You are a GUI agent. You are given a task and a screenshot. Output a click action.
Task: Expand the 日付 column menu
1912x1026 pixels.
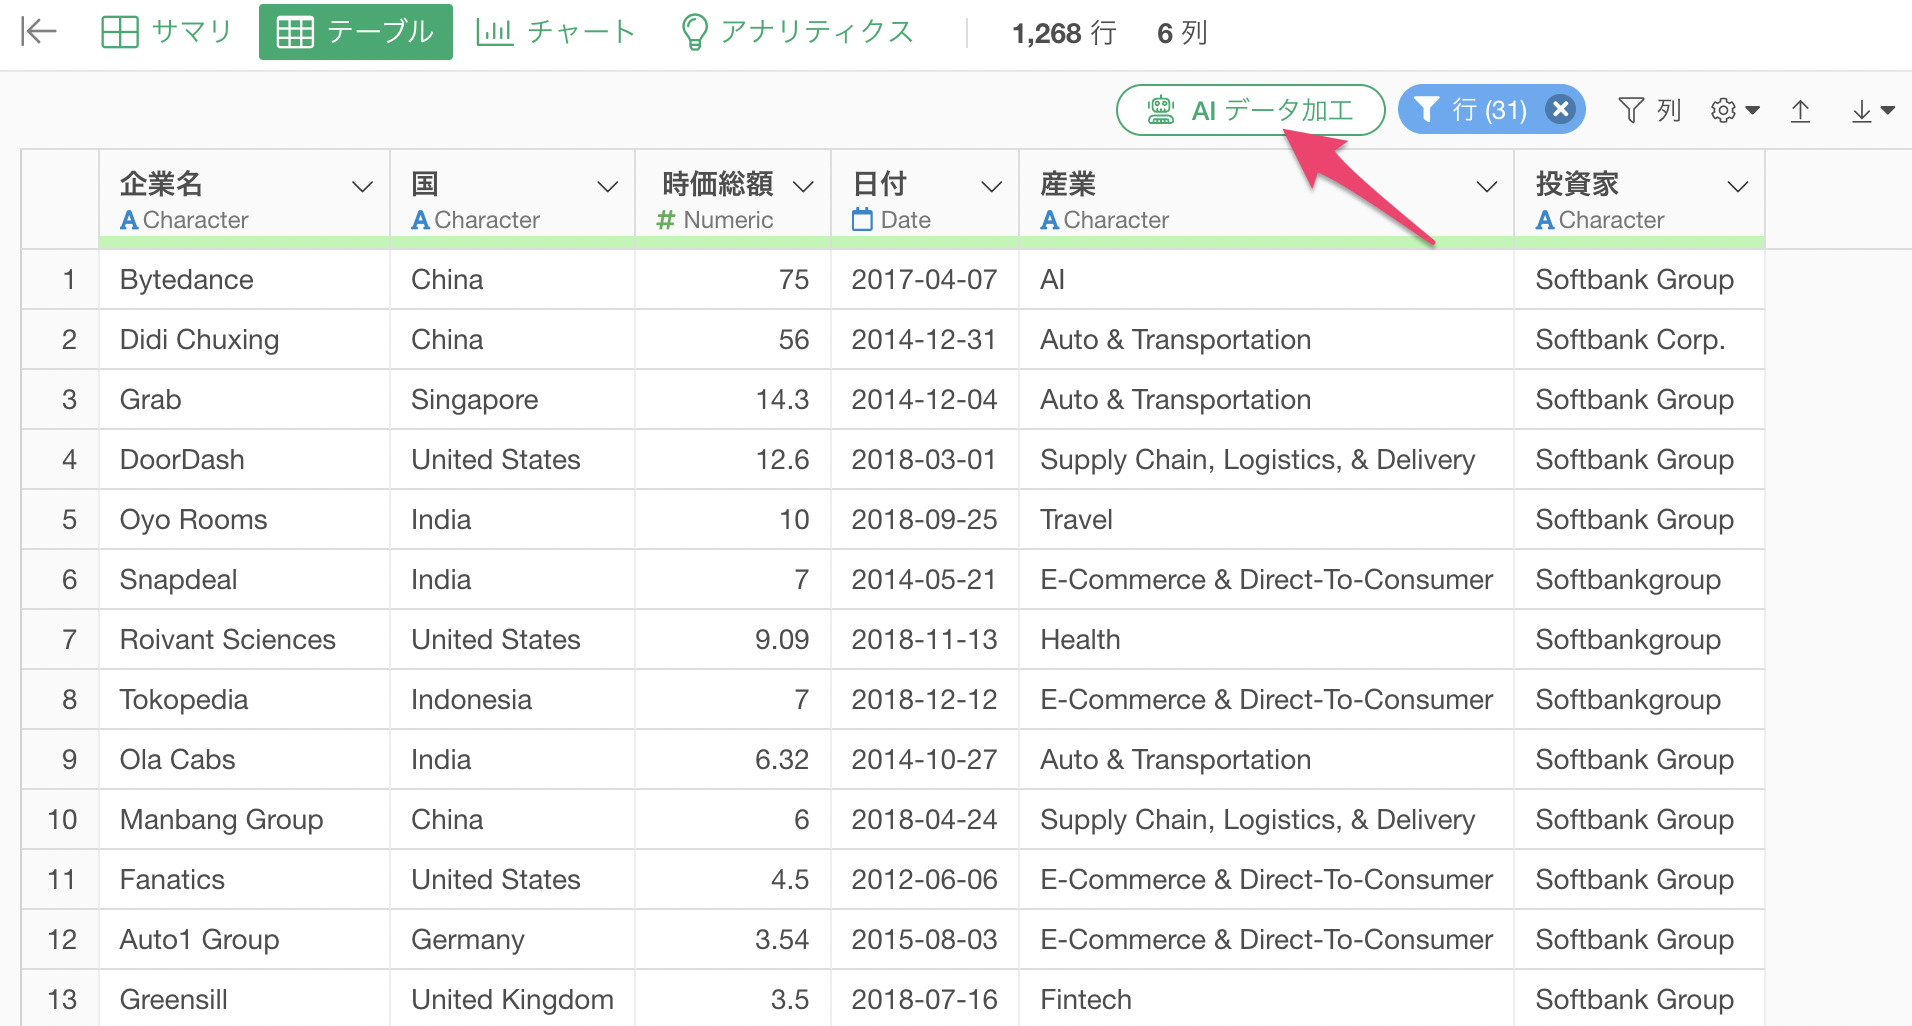point(991,187)
